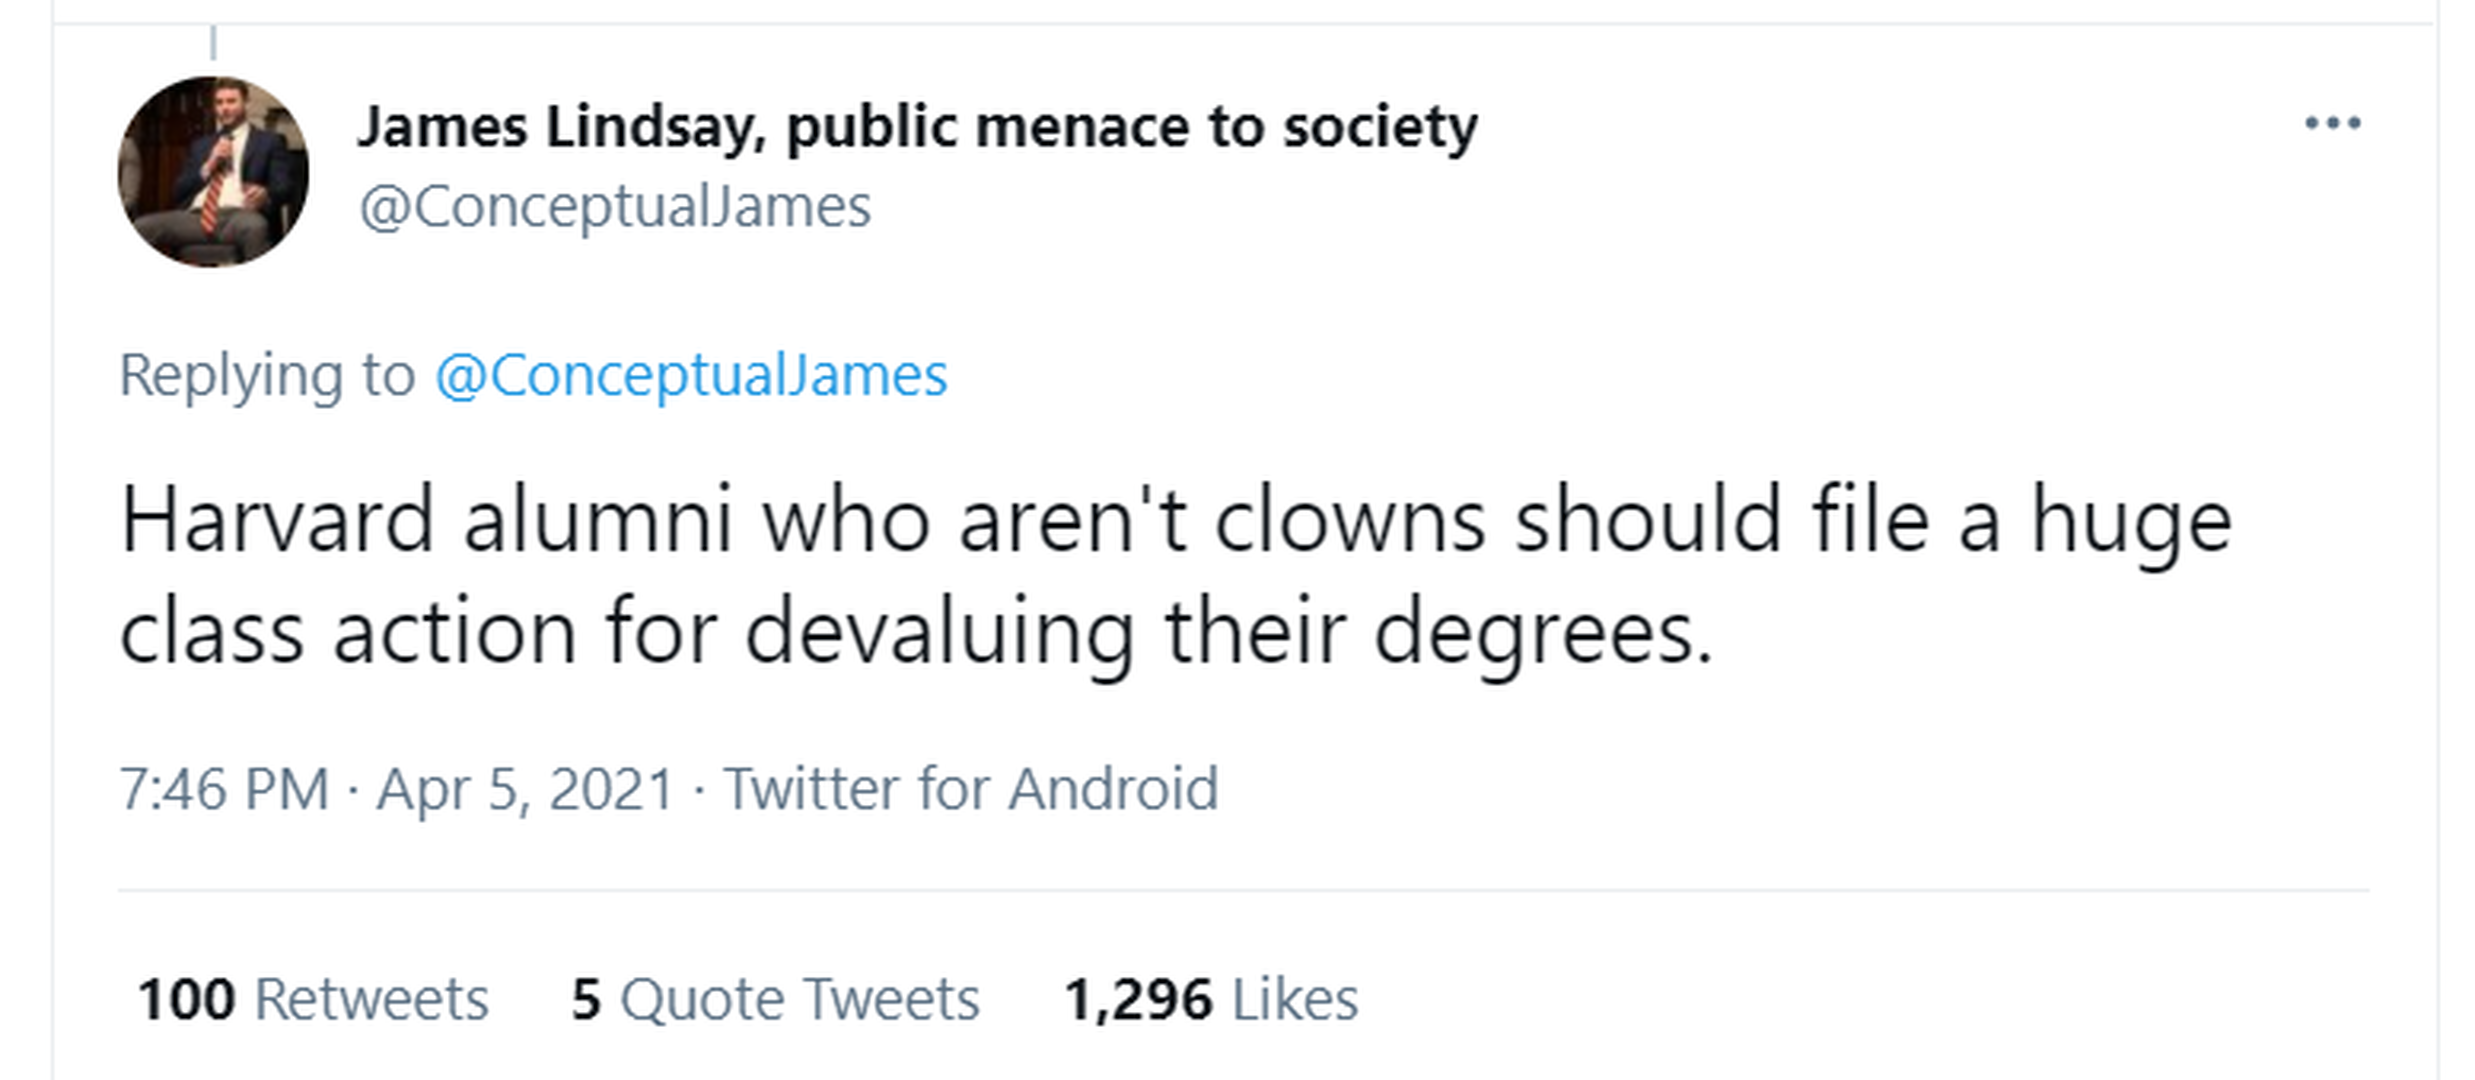Click the thread connector line above the avatar
Image resolution: width=2475 pixels, height=1080 pixels.
[213, 44]
